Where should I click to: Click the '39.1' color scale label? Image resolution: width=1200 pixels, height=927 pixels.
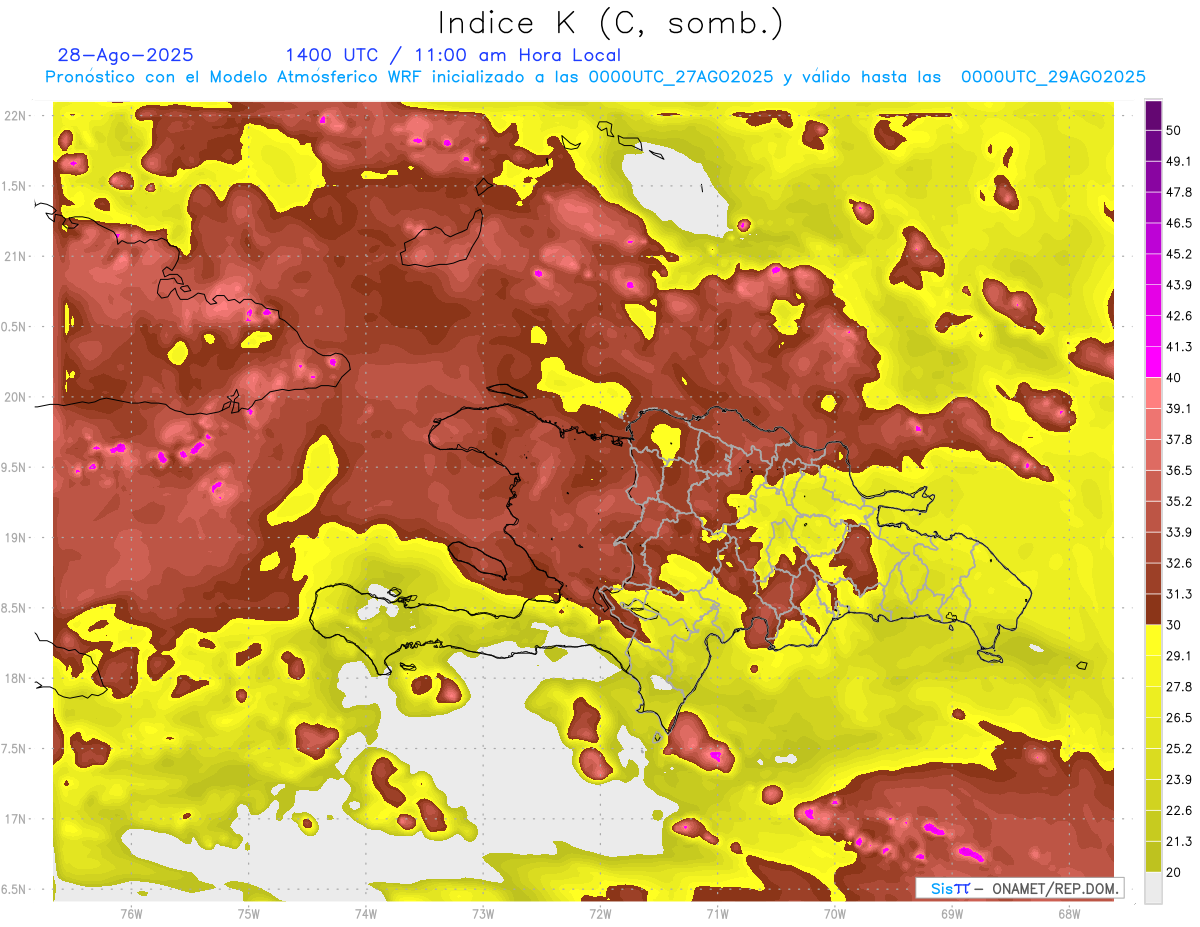[1179, 409]
